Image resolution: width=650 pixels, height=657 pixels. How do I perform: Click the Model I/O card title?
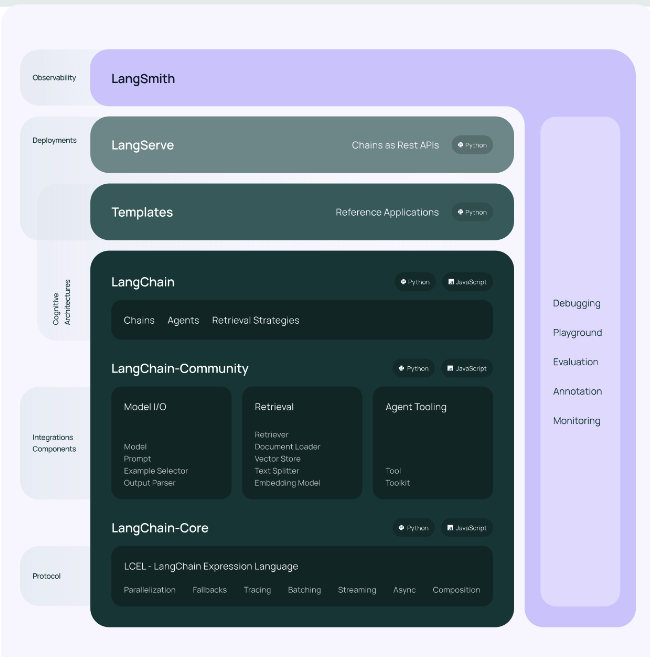click(x=145, y=407)
